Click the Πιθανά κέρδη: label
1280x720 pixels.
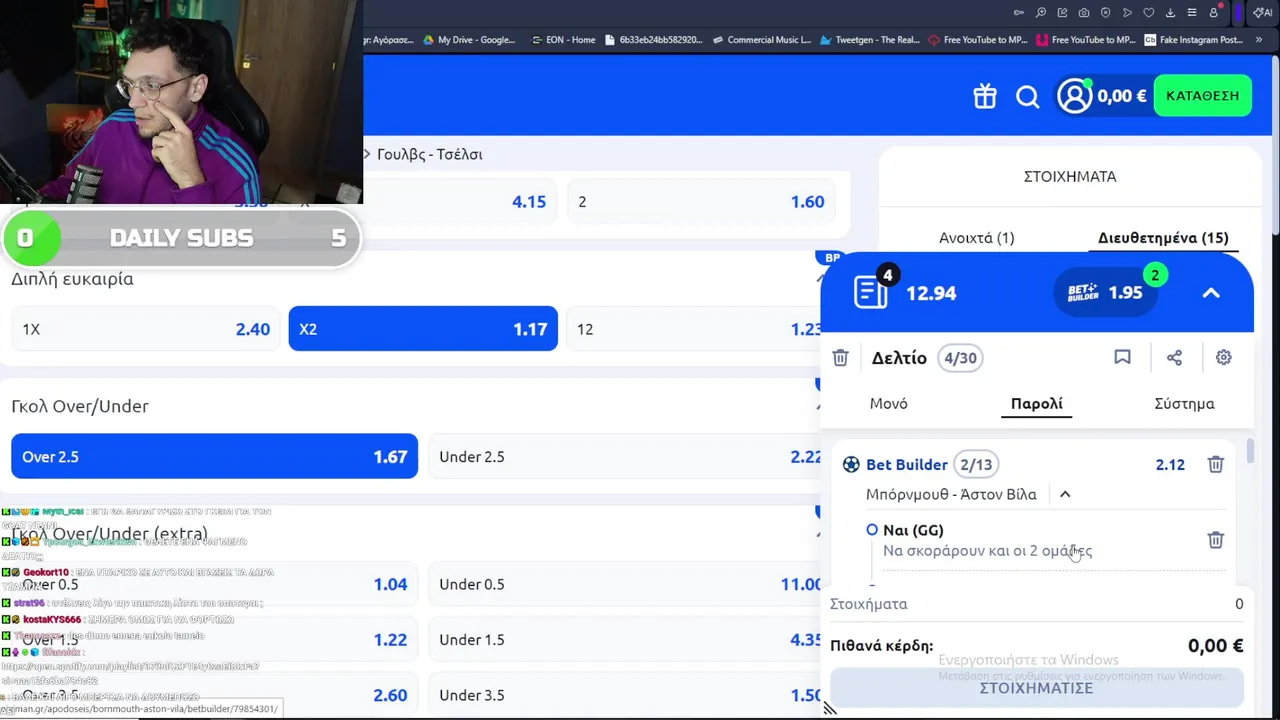tap(881, 646)
